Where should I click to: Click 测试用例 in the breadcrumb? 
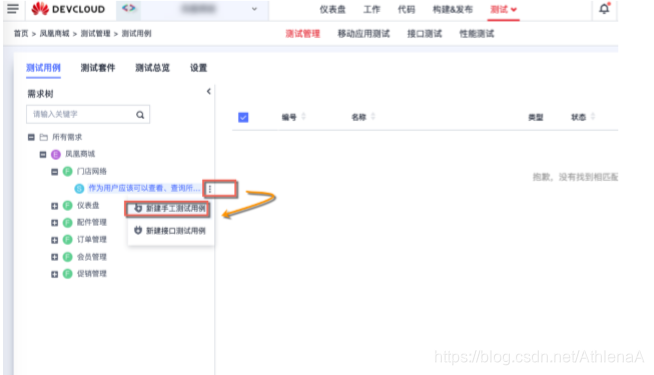[136, 33]
